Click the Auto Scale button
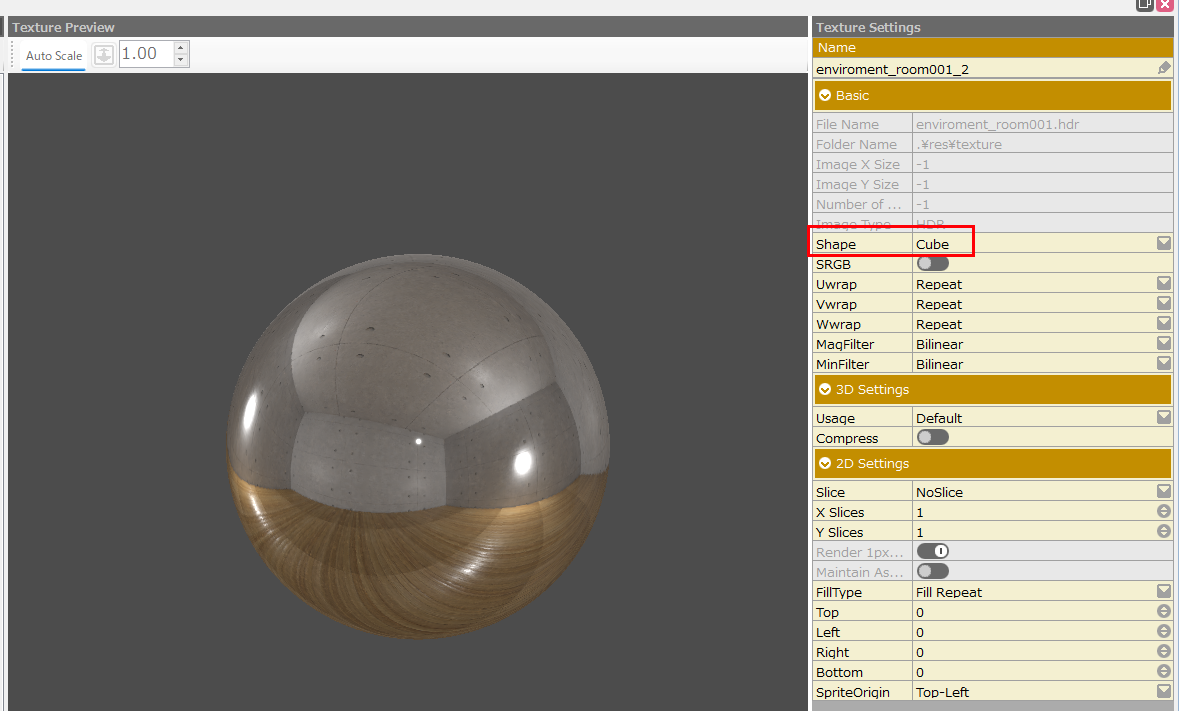The image size is (1179, 711). point(54,56)
